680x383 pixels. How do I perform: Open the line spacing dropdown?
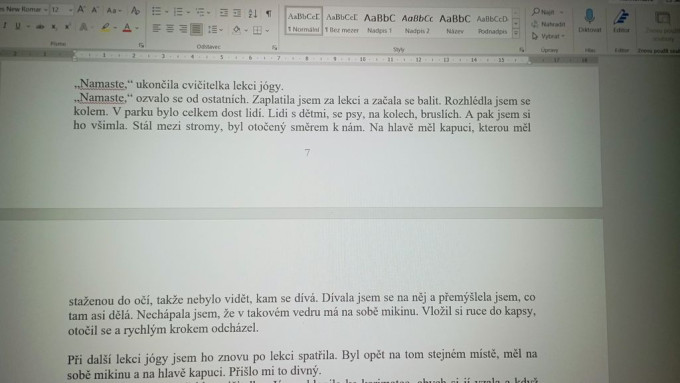[x=215, y=30]
